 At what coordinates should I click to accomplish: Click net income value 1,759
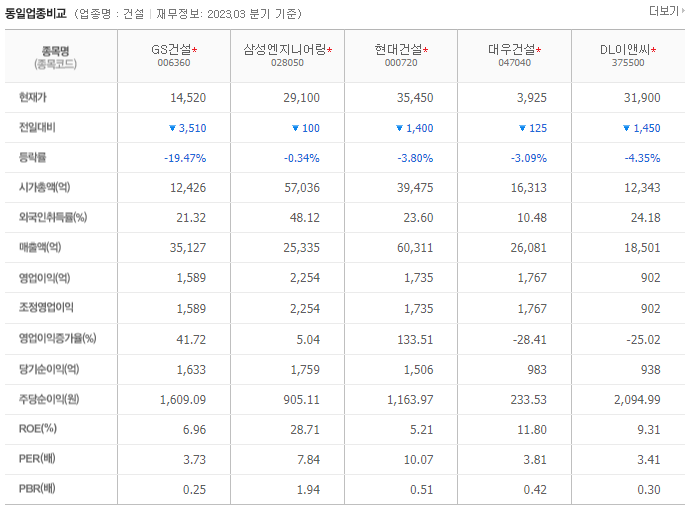(x=305, y=370)
